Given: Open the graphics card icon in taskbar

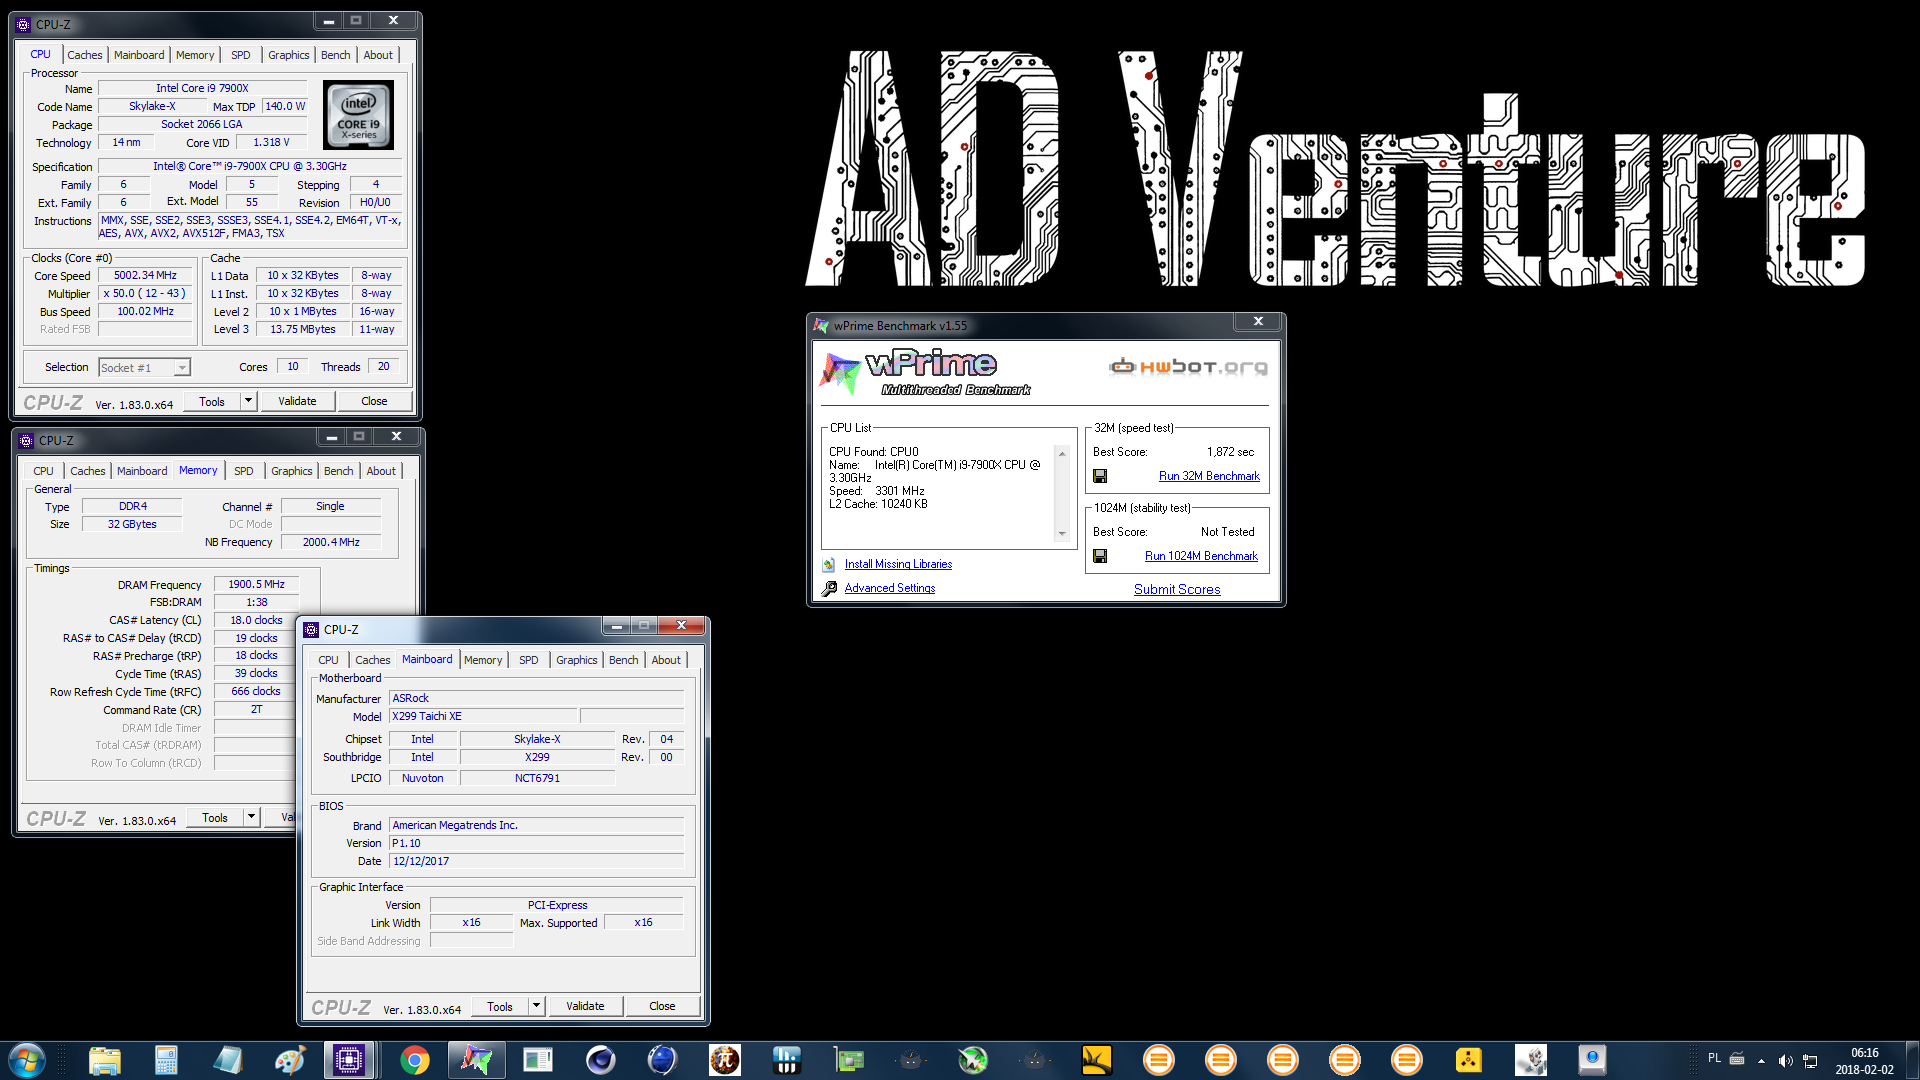Looking at the screenshot, I should pos(848,1060).
